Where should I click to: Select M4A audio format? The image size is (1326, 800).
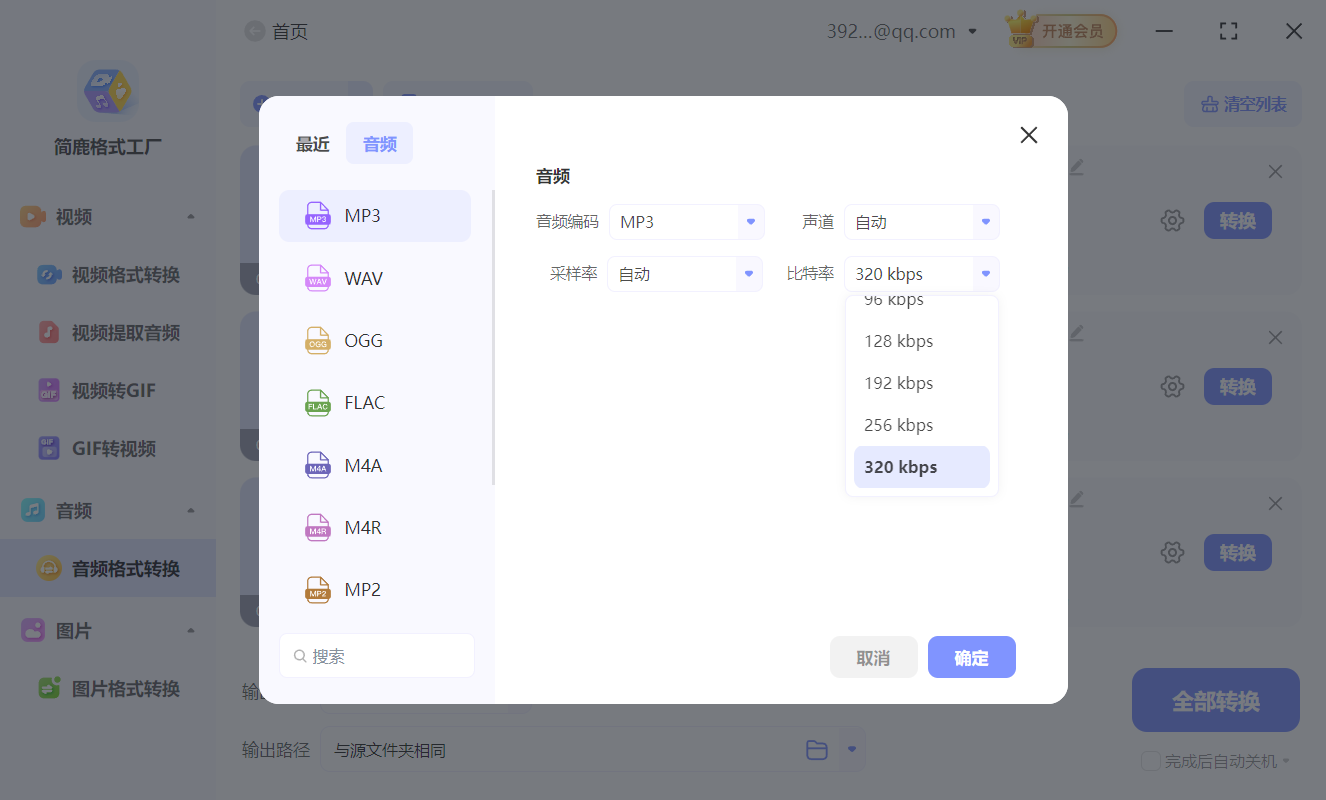pos(362,465)
